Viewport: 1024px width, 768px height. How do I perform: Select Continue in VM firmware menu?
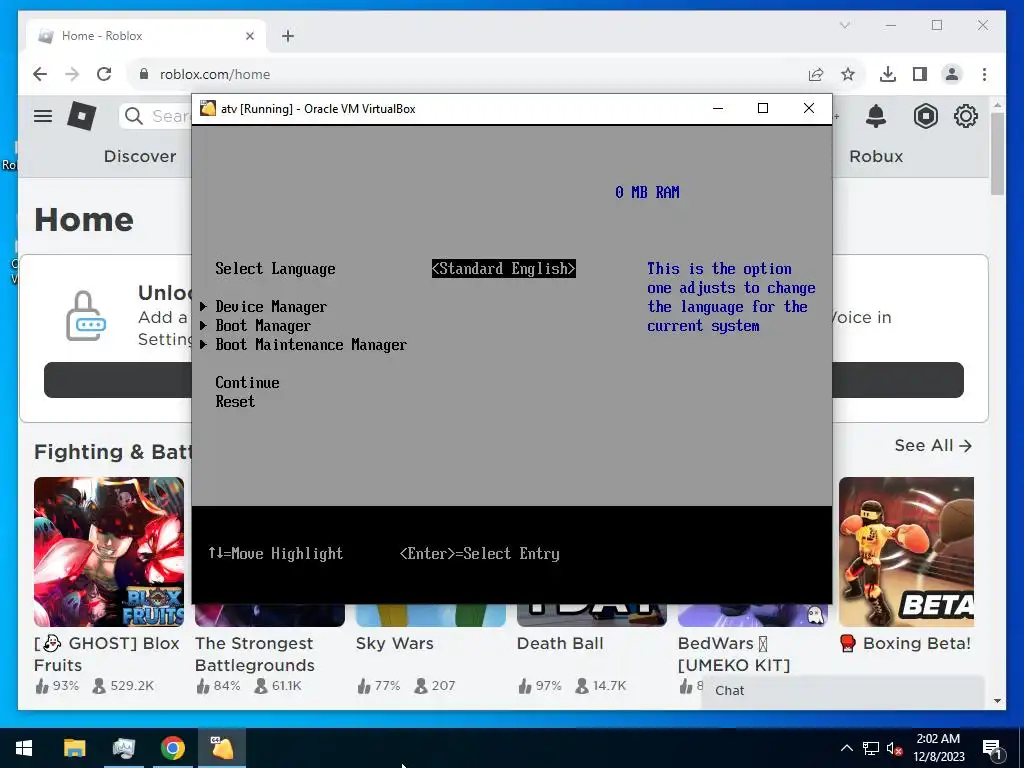(248, 382)
